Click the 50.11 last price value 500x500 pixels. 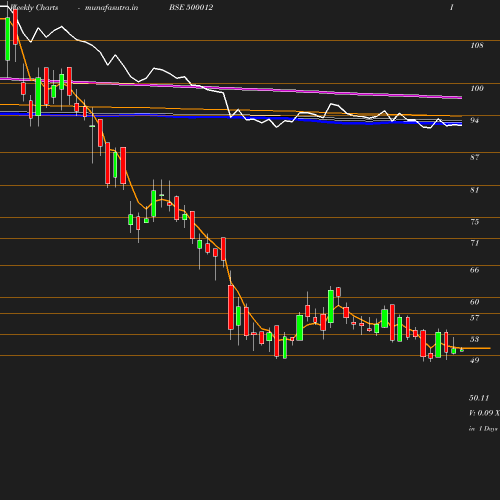[x=479, y=398]
